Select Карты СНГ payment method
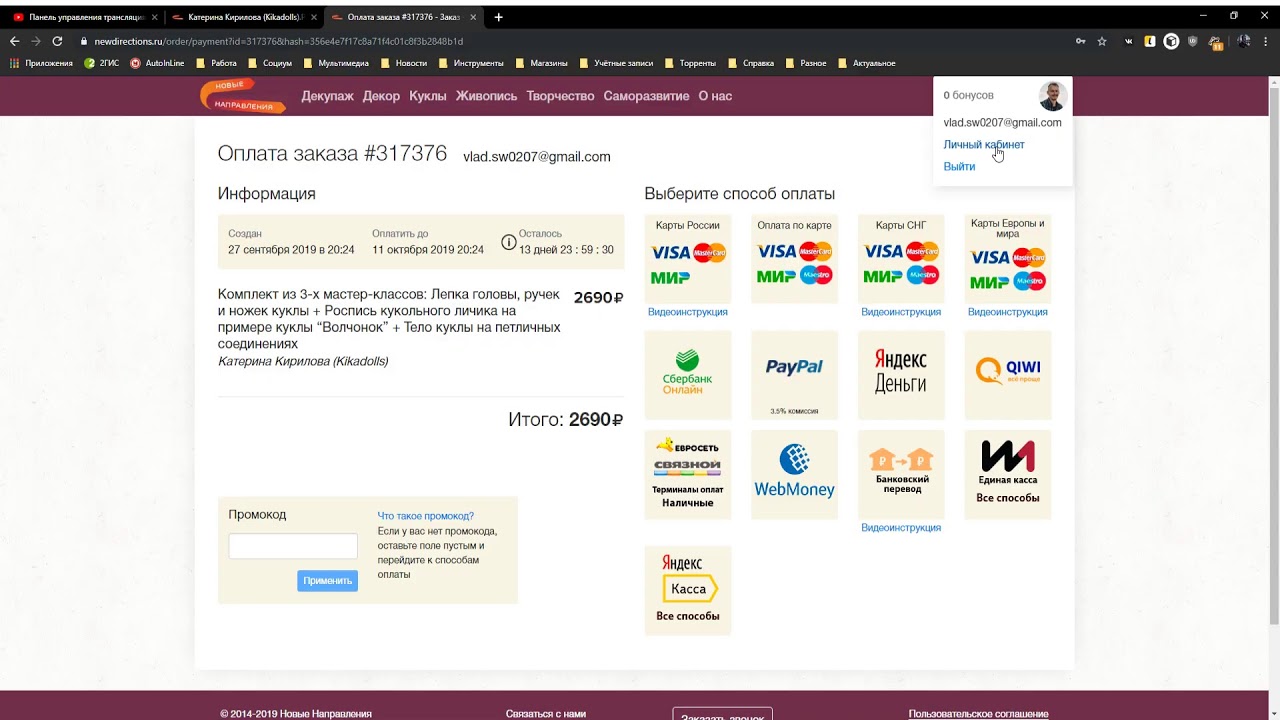Screen dimensions: 1280x720 (x=901, y=258)
